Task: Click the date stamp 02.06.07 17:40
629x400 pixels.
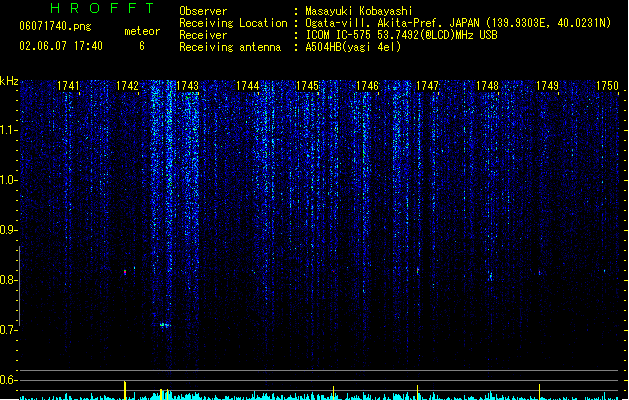Action: coord(61,46)
